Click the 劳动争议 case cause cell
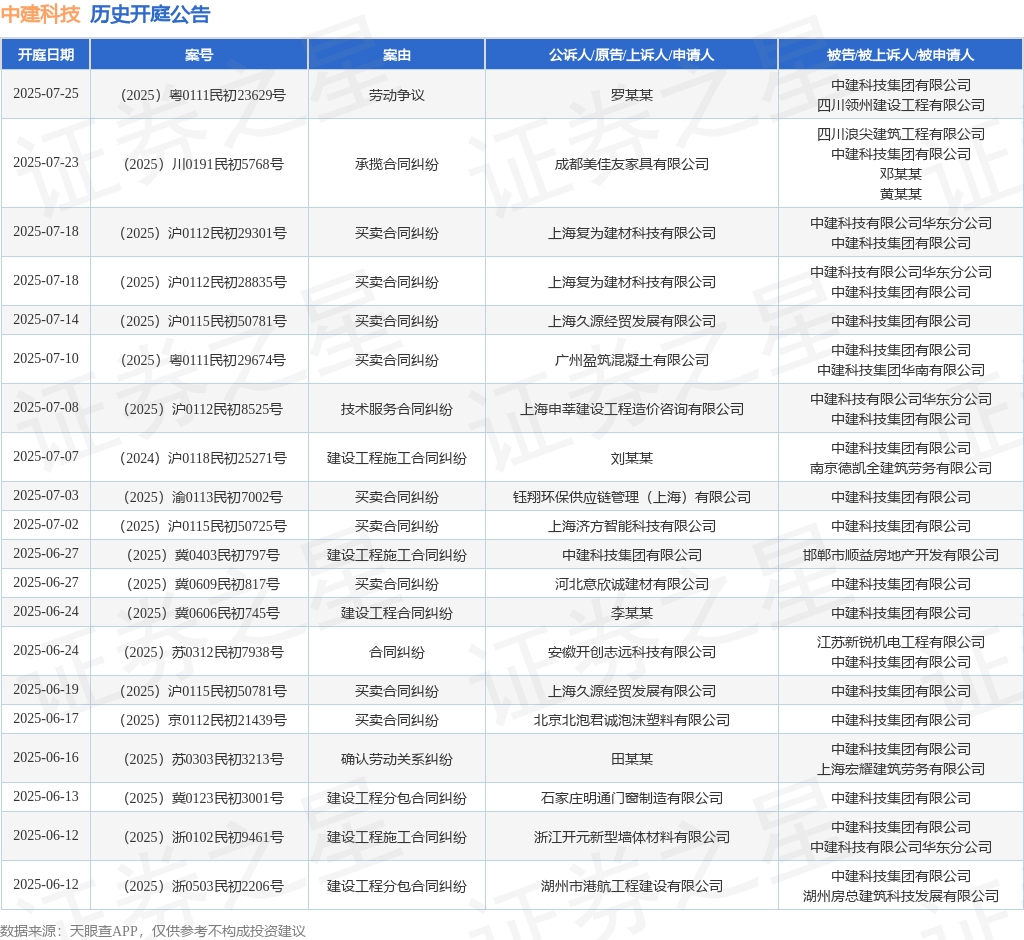1024x940 pixels. 396,95
